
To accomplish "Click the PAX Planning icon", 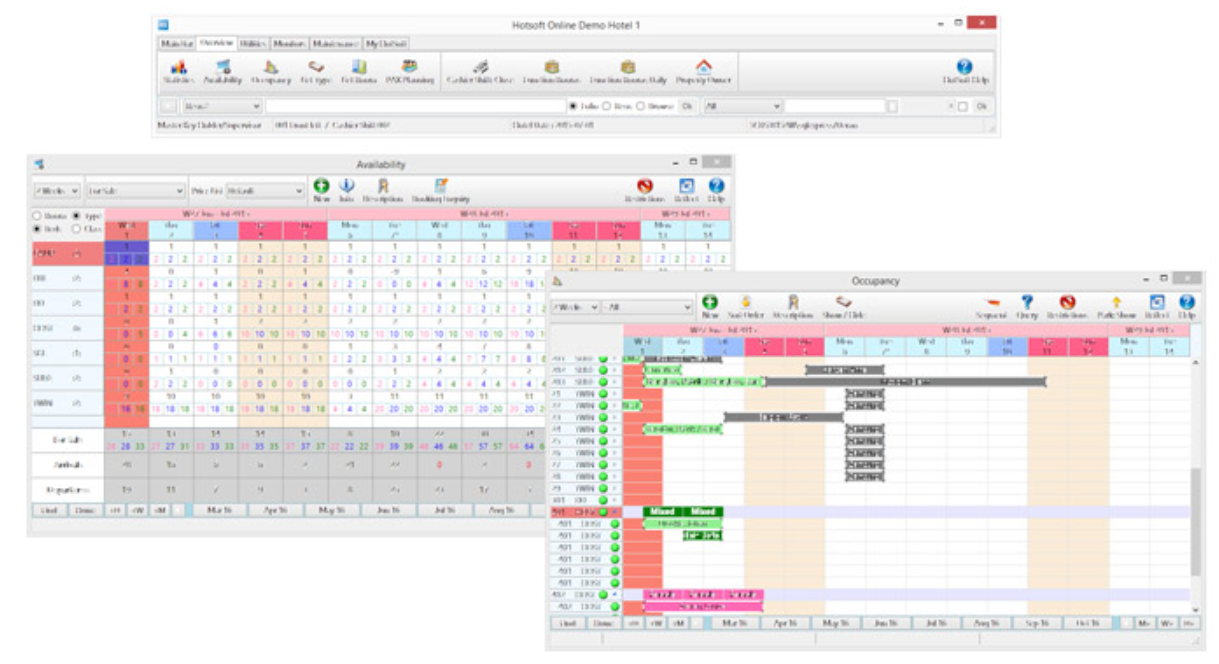I will [x=408, y=71].
